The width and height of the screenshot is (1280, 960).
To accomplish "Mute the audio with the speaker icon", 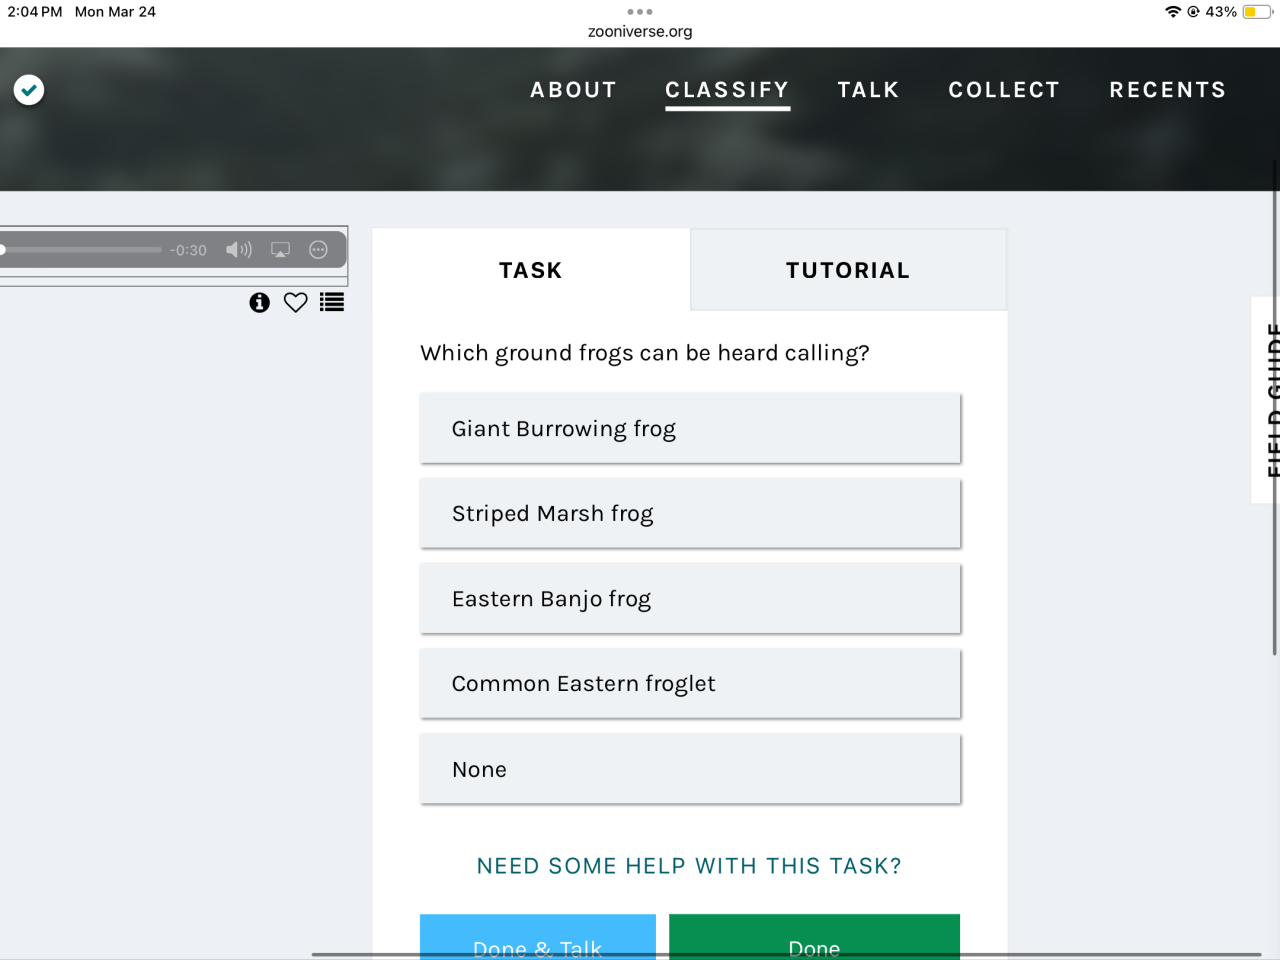I will point(238,250).
